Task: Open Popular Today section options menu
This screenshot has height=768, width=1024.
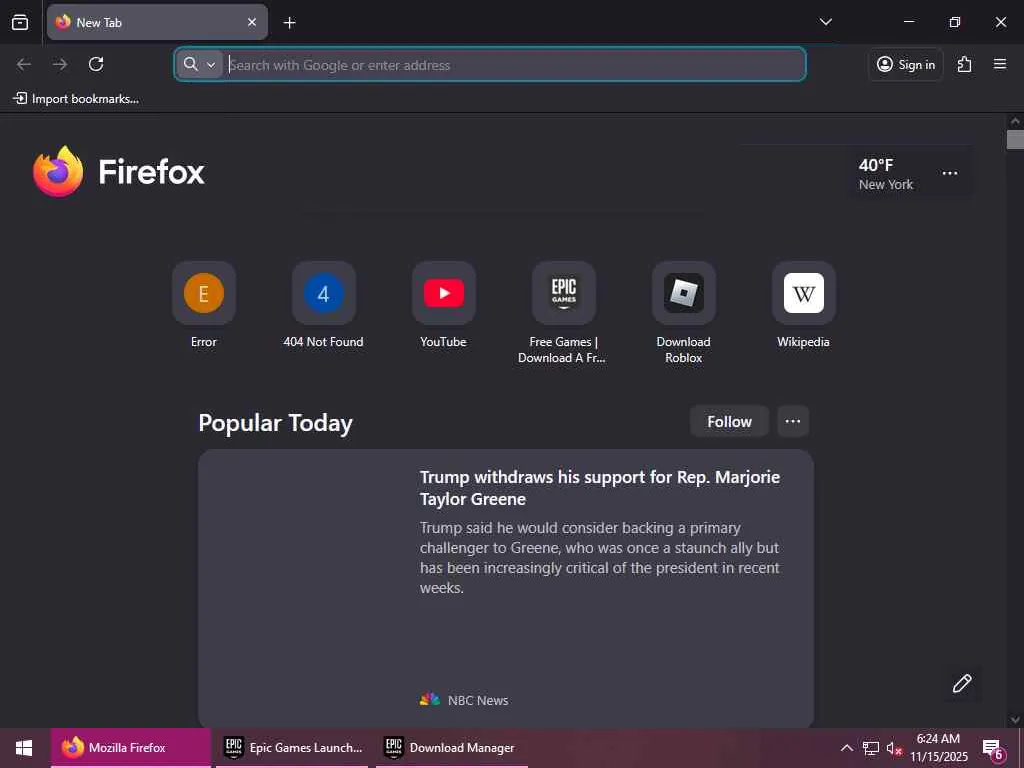Action: click(793, 421)
